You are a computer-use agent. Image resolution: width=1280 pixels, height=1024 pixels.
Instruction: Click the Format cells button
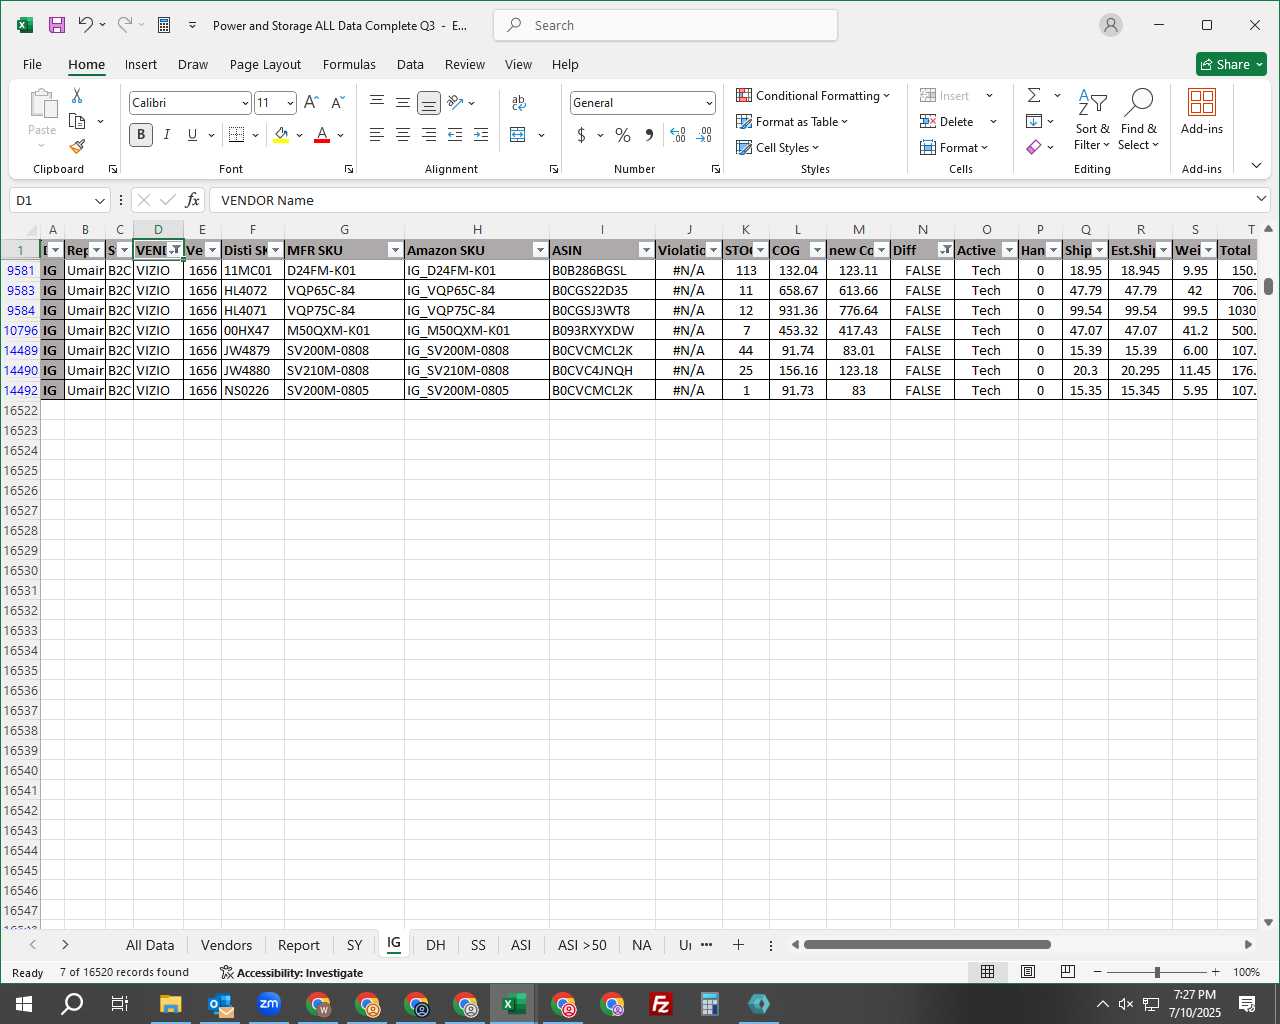pos(954,148)
